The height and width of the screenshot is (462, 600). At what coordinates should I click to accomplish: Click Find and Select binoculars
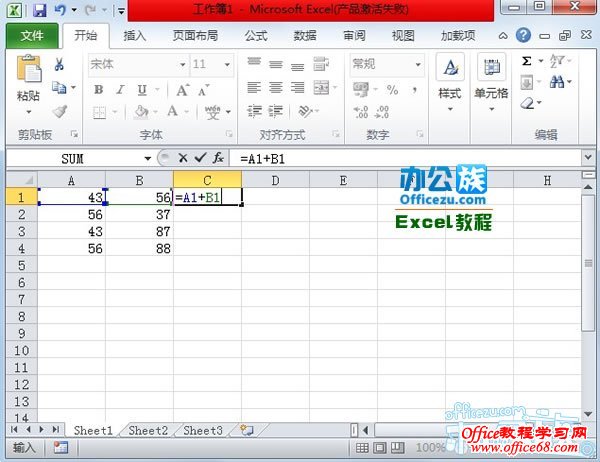(557, 82)
